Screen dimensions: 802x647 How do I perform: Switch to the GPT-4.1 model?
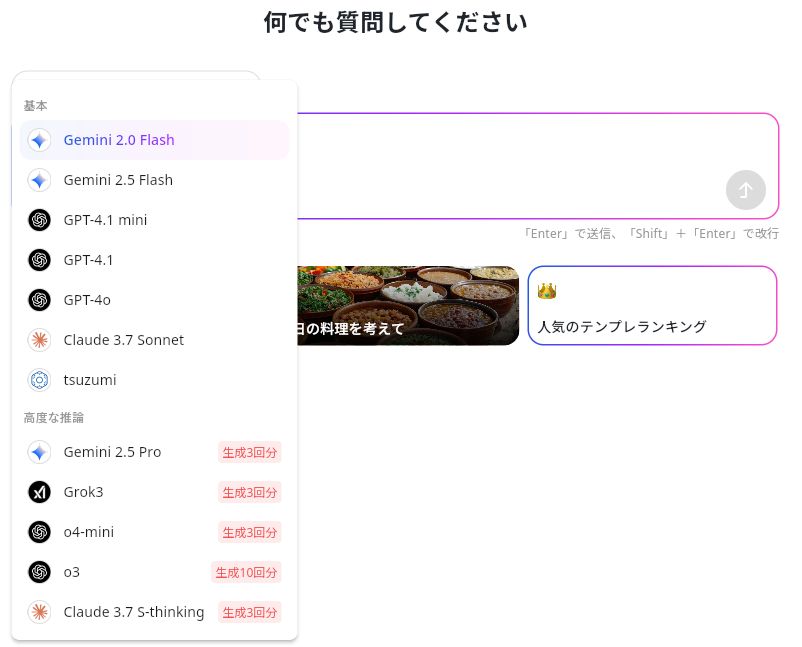(x=154, y=260)
